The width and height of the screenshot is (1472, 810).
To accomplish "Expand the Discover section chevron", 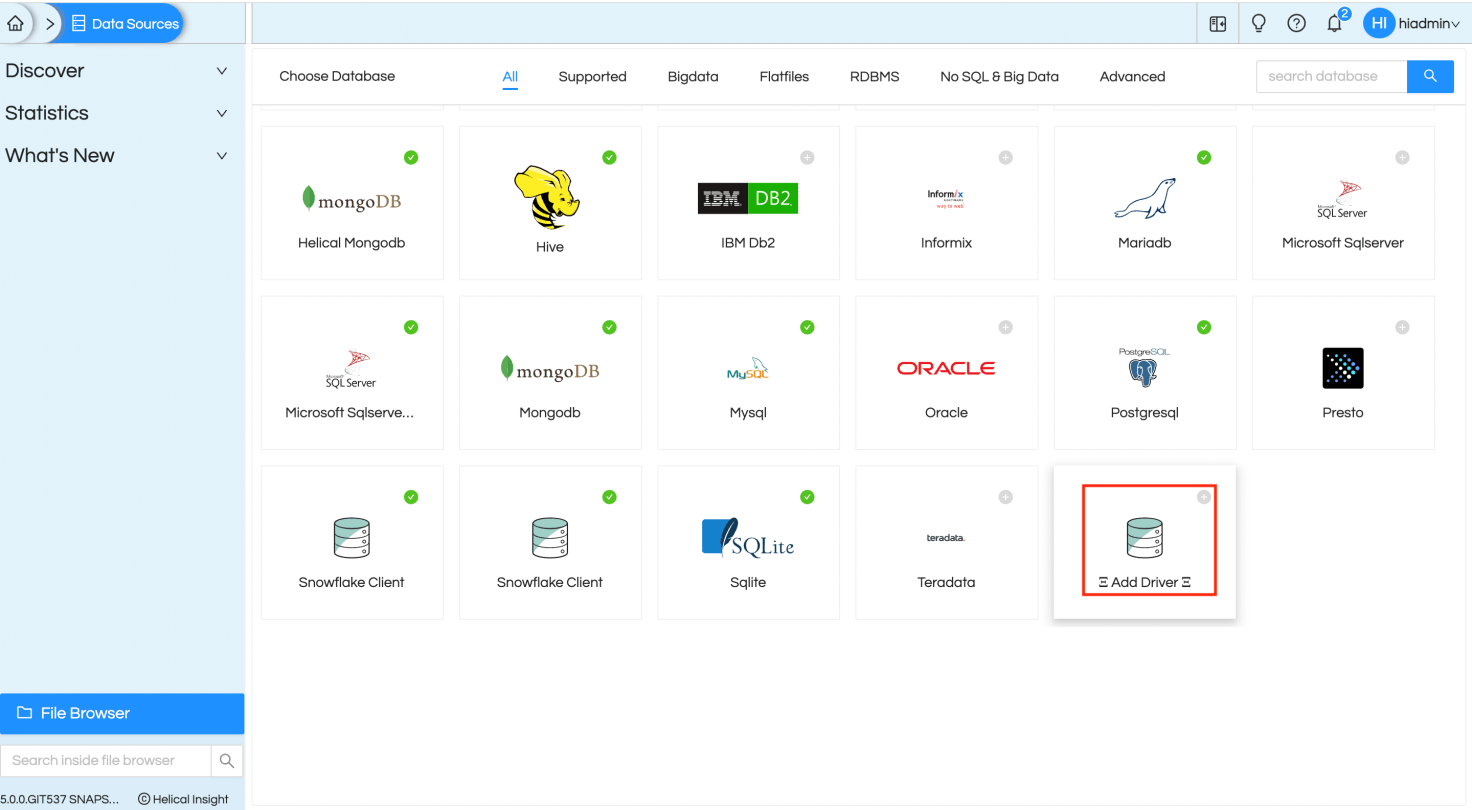I will [222, 71].
